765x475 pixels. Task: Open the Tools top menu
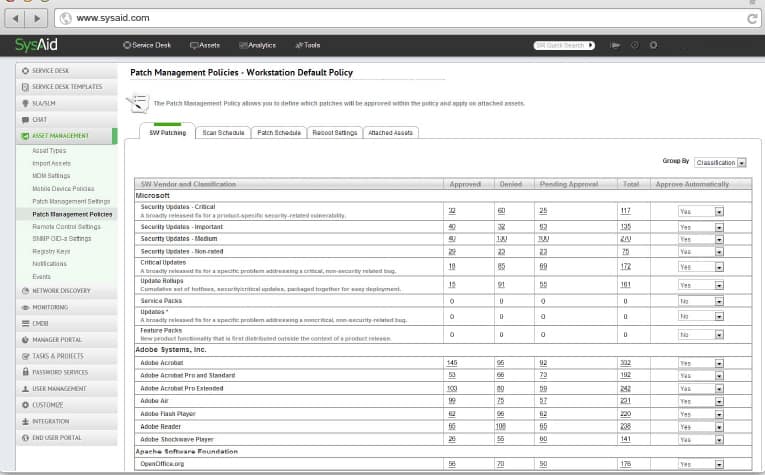click(x=308, y=45)
